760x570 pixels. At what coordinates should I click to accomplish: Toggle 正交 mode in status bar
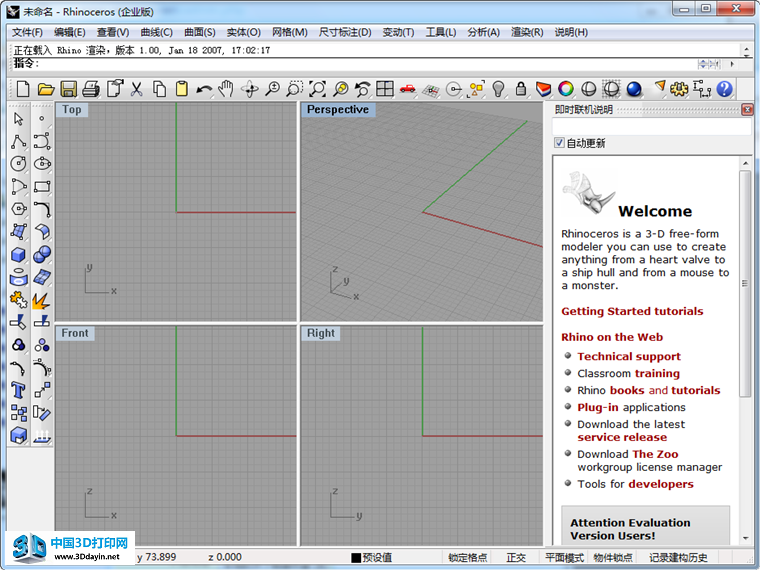[x=516, y=557]
